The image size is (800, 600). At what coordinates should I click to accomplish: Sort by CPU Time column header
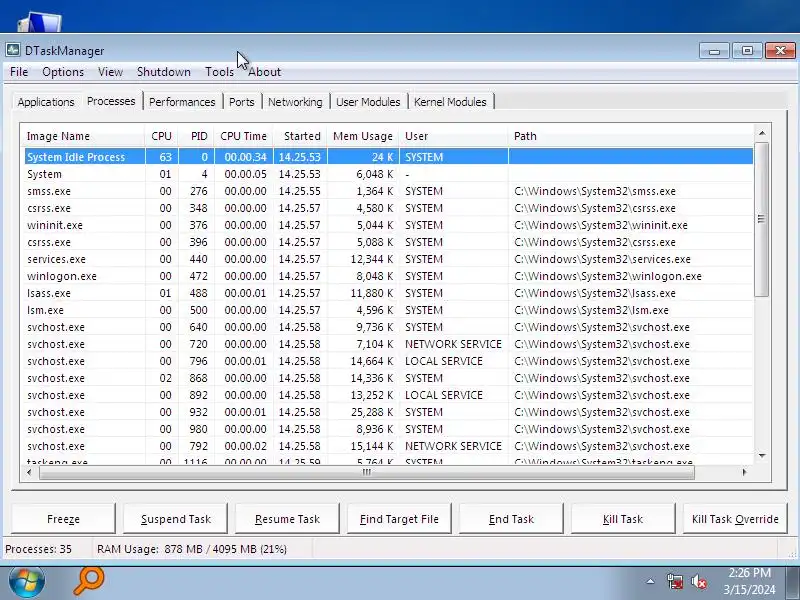click(244, 136)
